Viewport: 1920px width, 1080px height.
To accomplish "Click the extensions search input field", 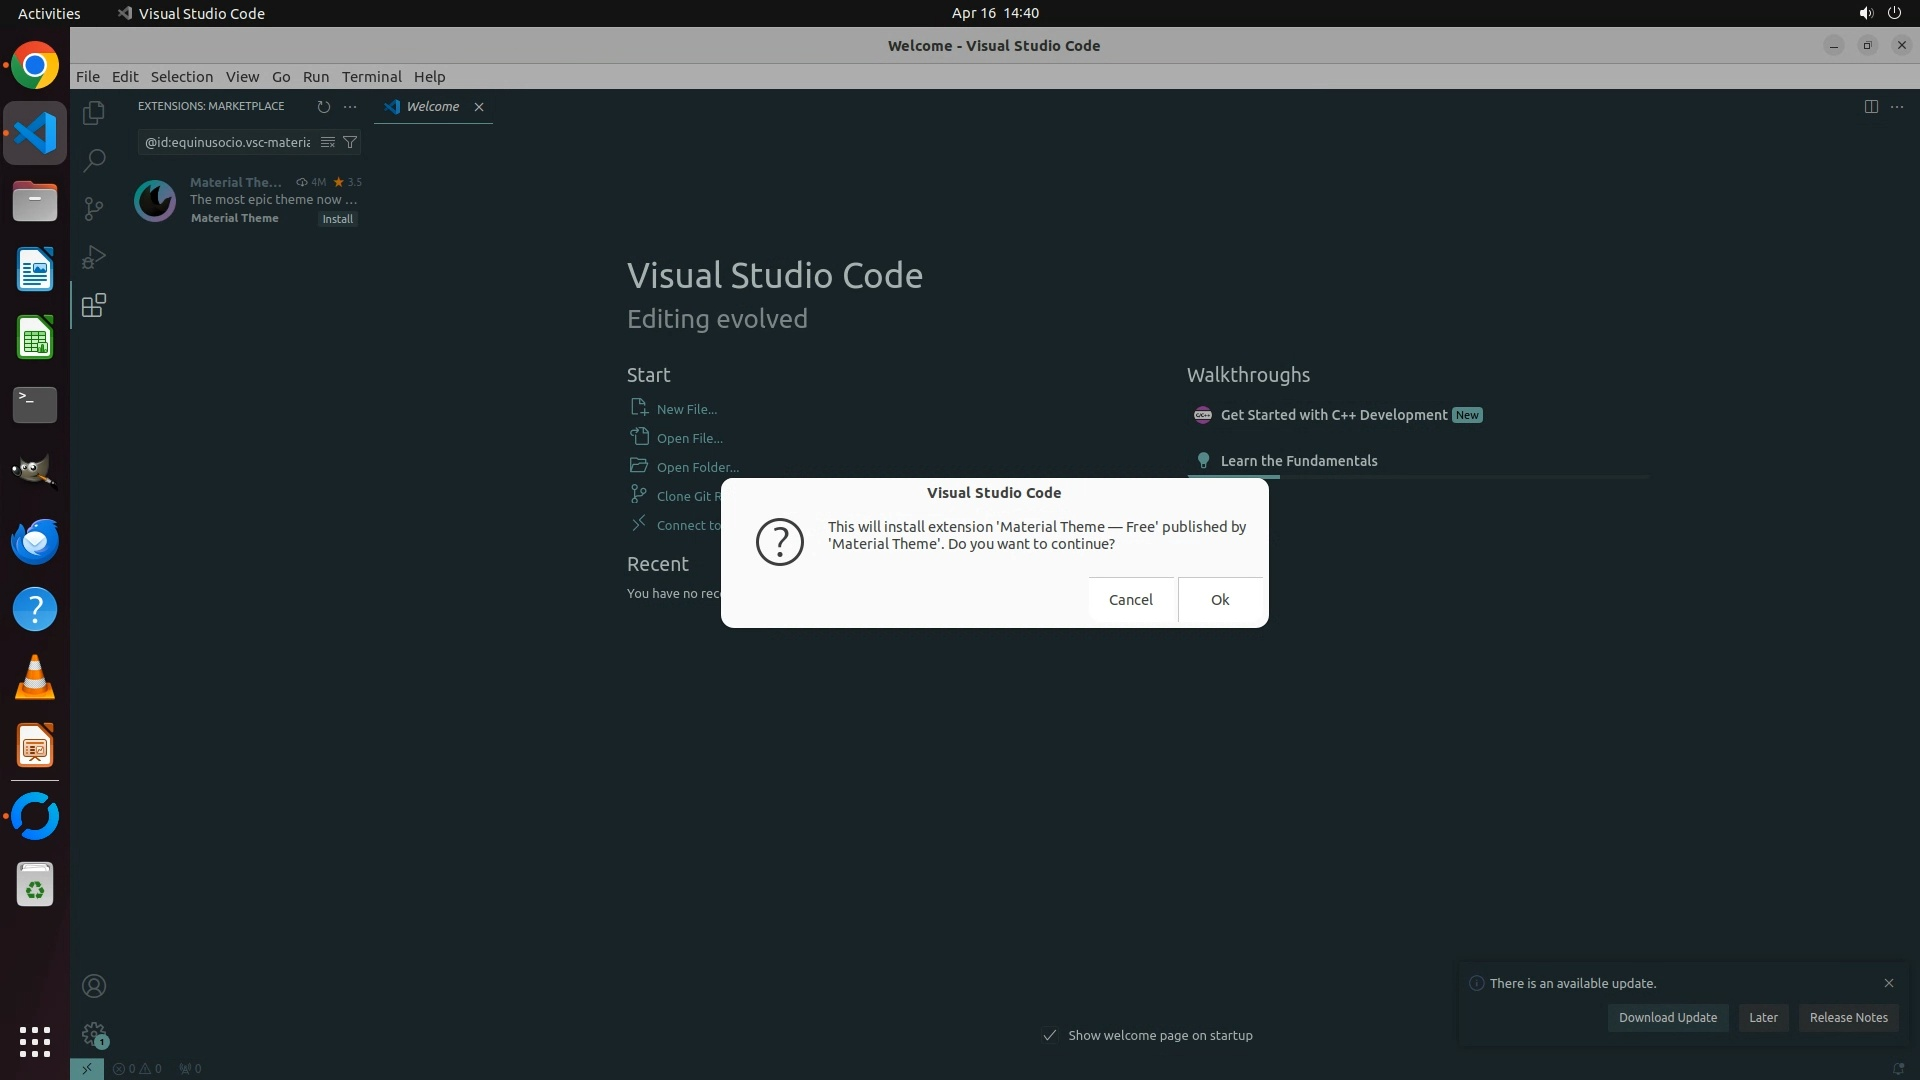I will coord(227,142).
